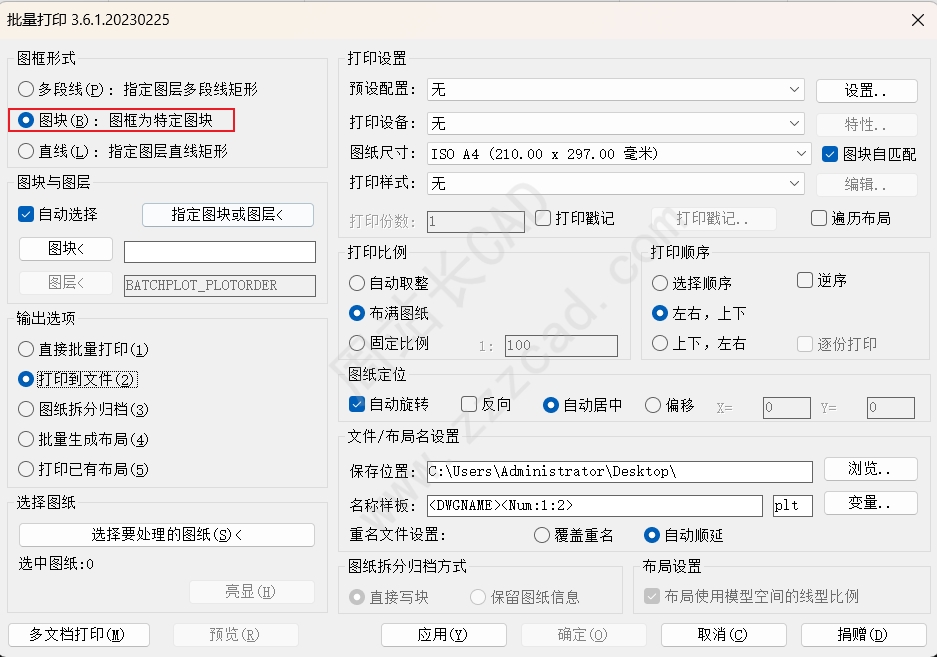The image size is (937, 657).
Task: Check the 逆序 print order checkbox
Action: tap(805, 280)
